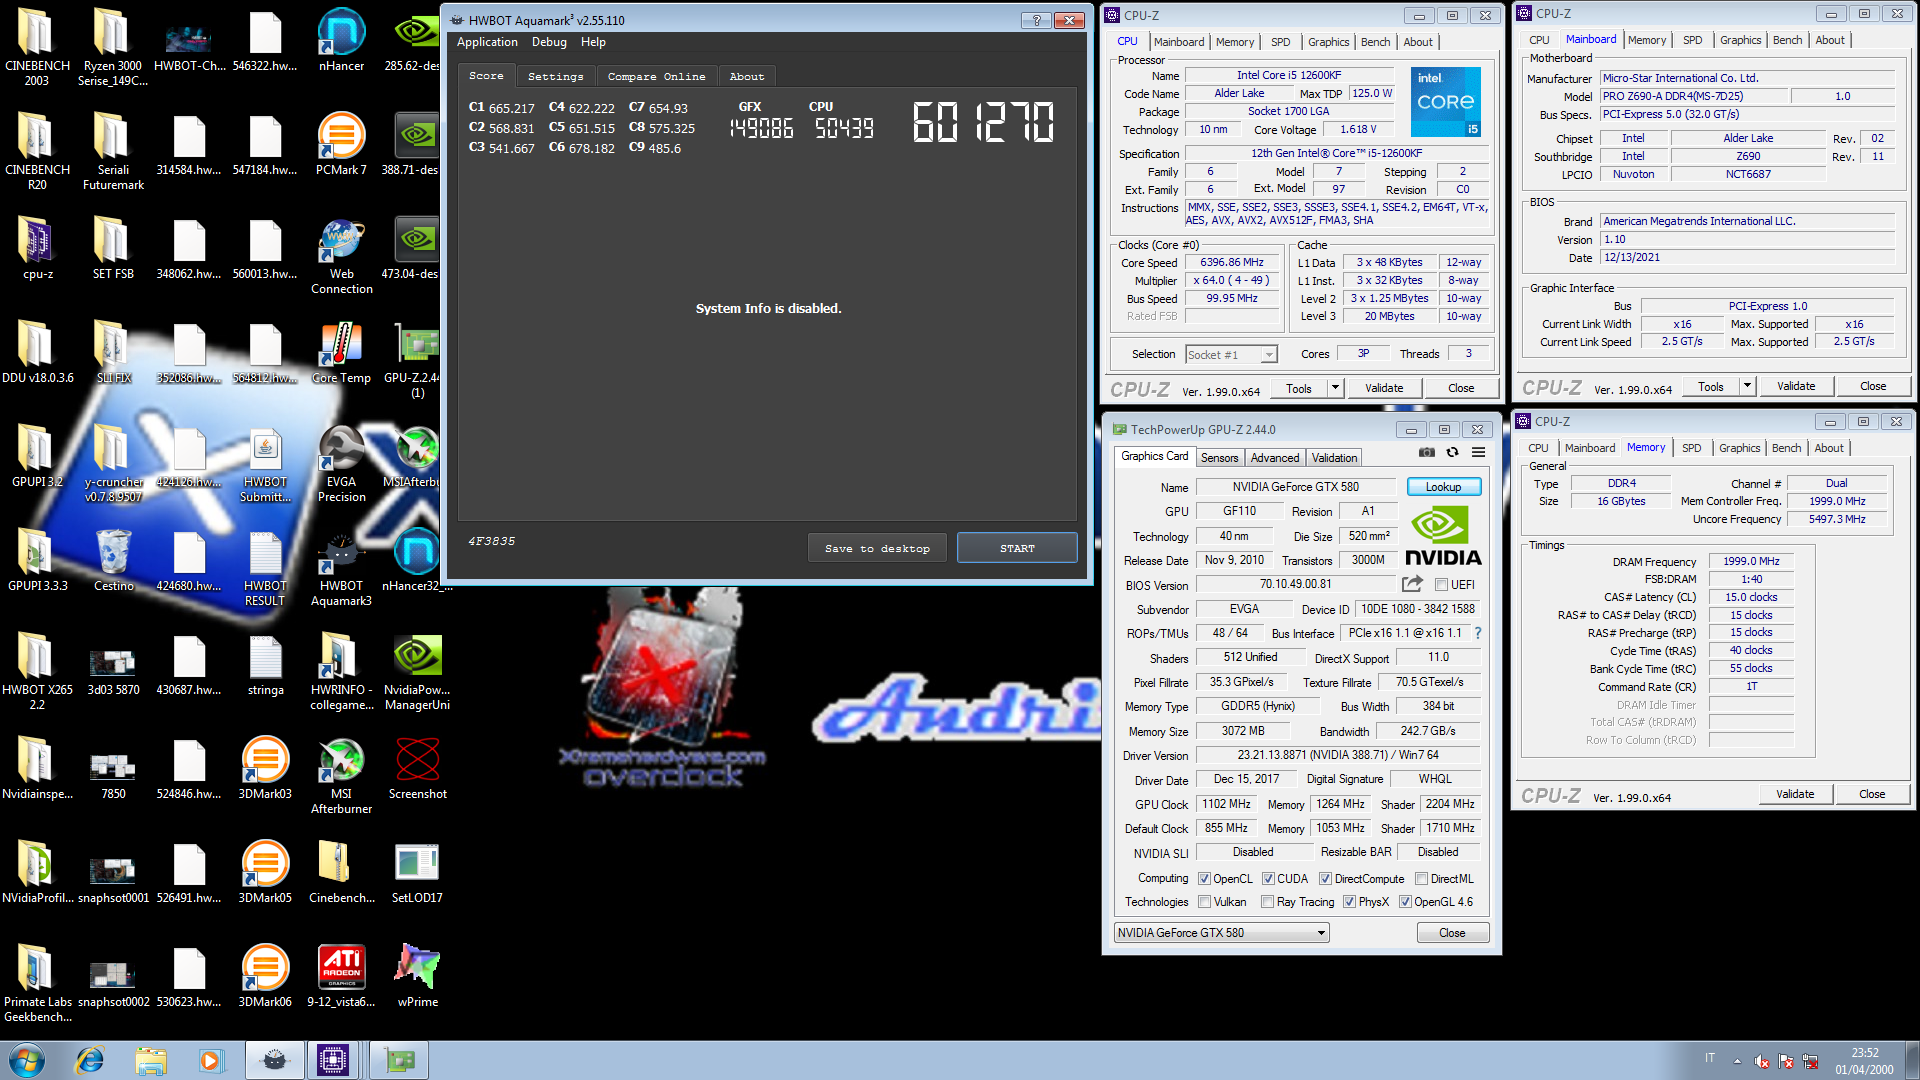Click Aquamark help question-mark title button

[1036, 20]
